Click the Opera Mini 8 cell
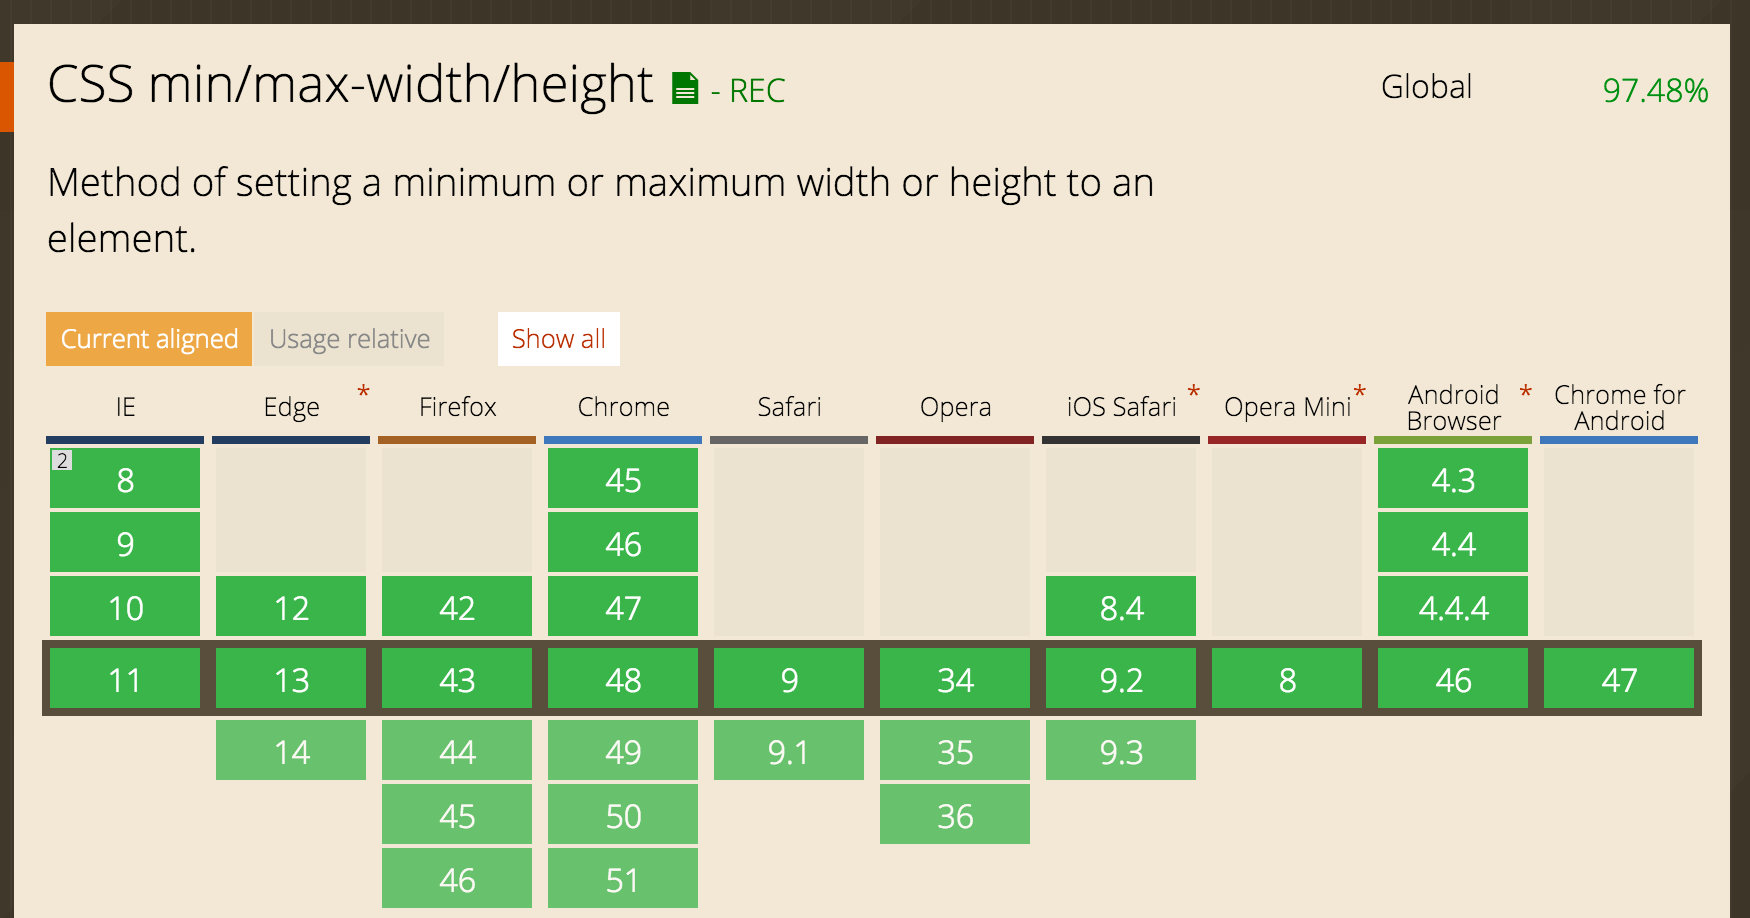1750x918 pixels. click(x=1287, y=680)
